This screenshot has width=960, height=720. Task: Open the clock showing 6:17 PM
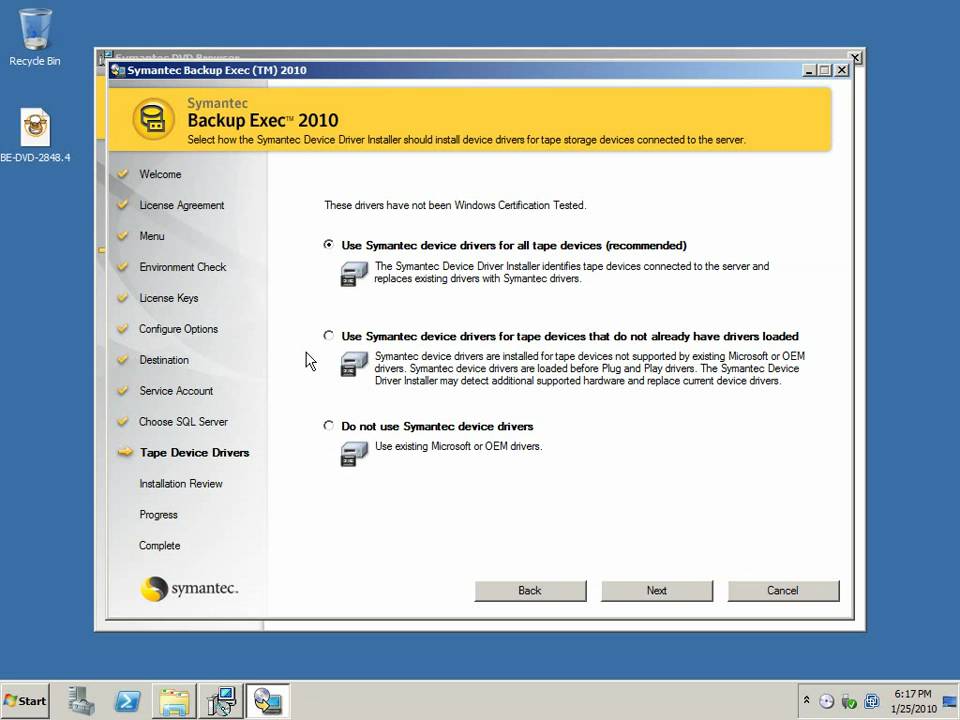click(x=913, y=702)
